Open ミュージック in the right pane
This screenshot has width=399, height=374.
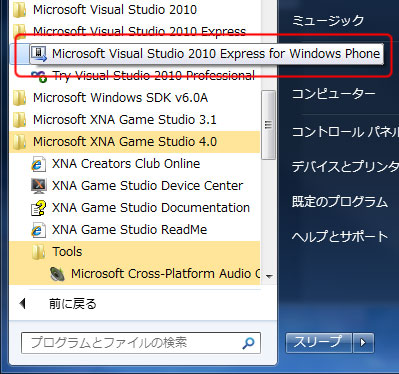pos(328,21)
